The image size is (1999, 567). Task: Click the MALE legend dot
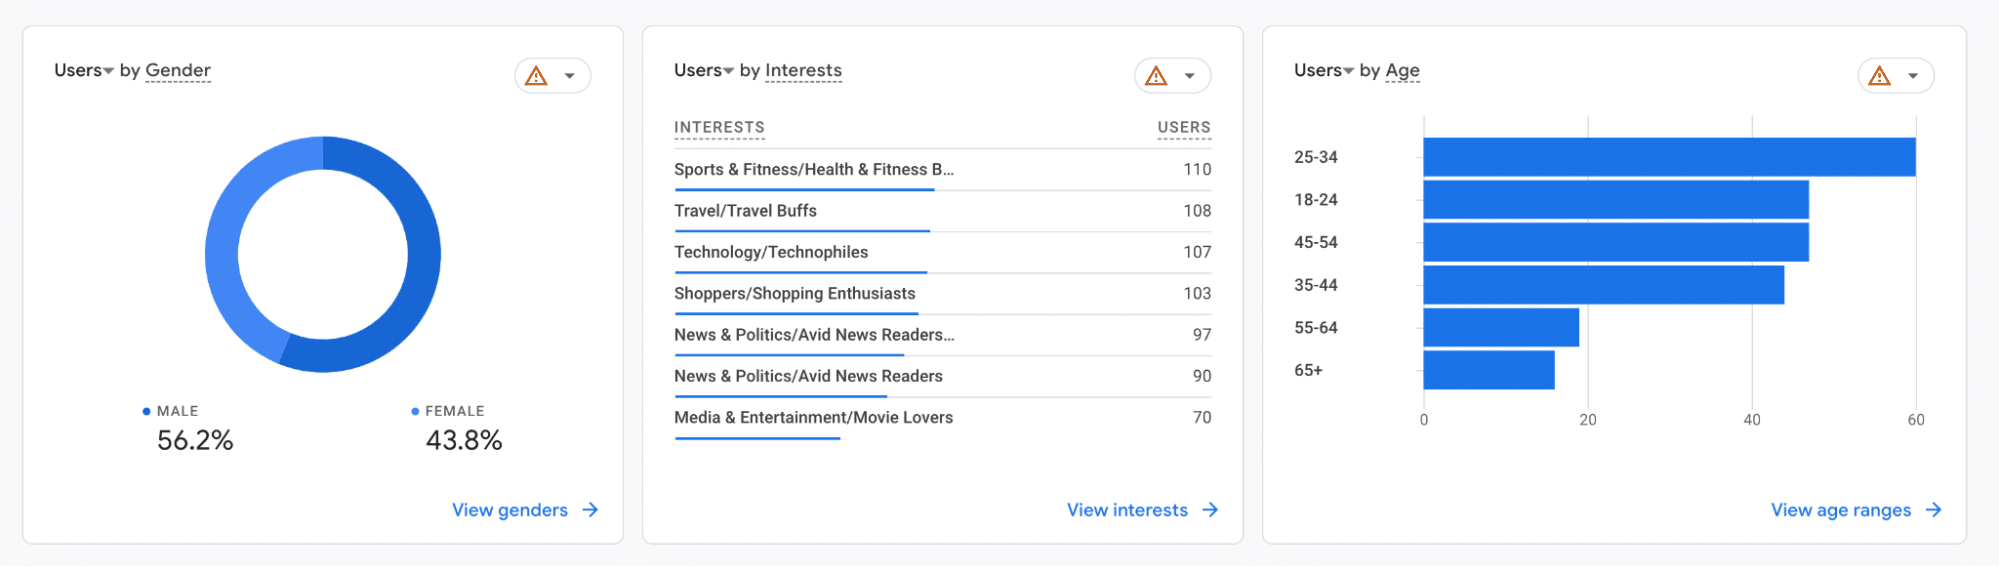coord(147,411)
